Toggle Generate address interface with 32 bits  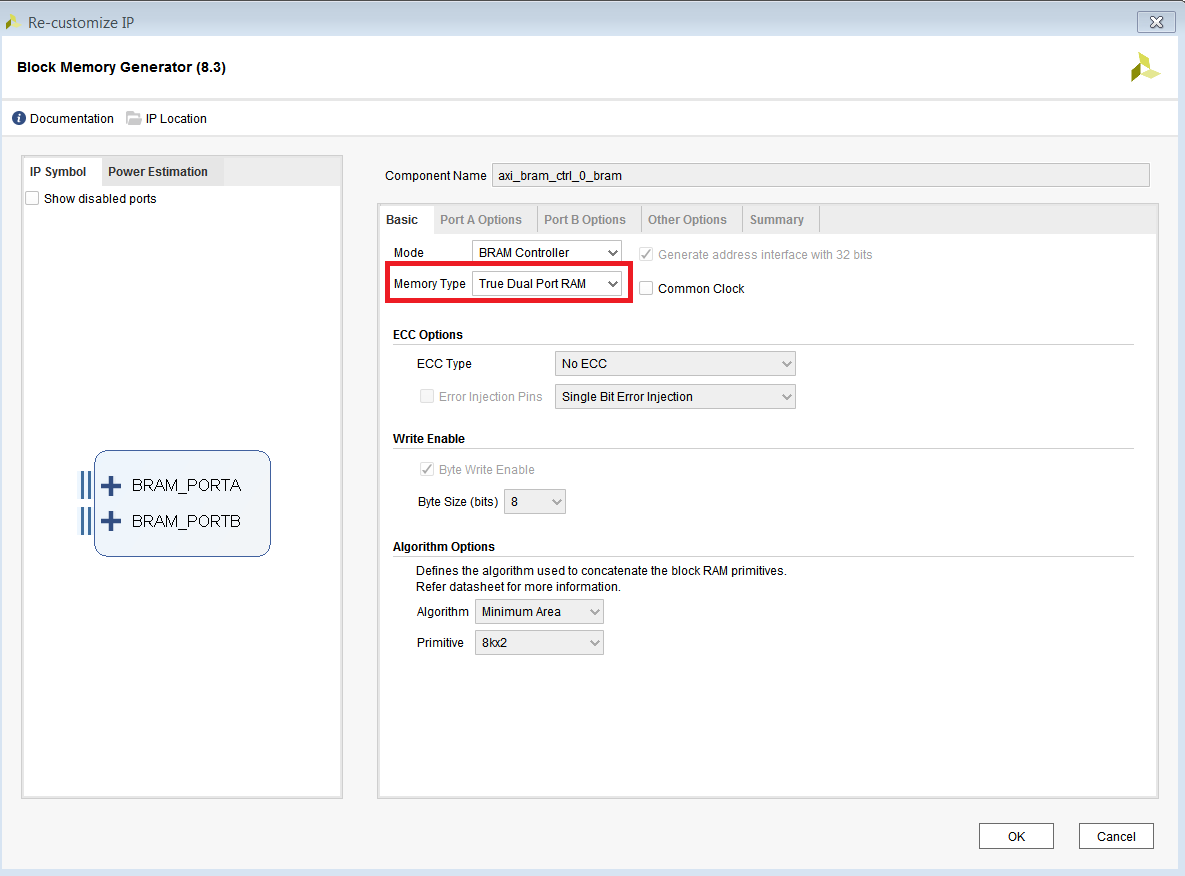[646, 255]
